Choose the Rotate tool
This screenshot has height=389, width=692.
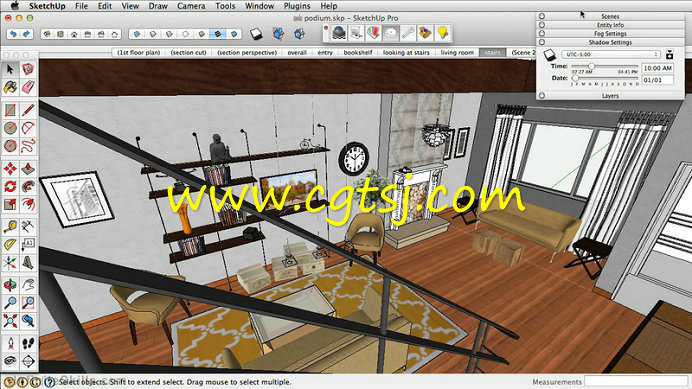tap(10, 186)
